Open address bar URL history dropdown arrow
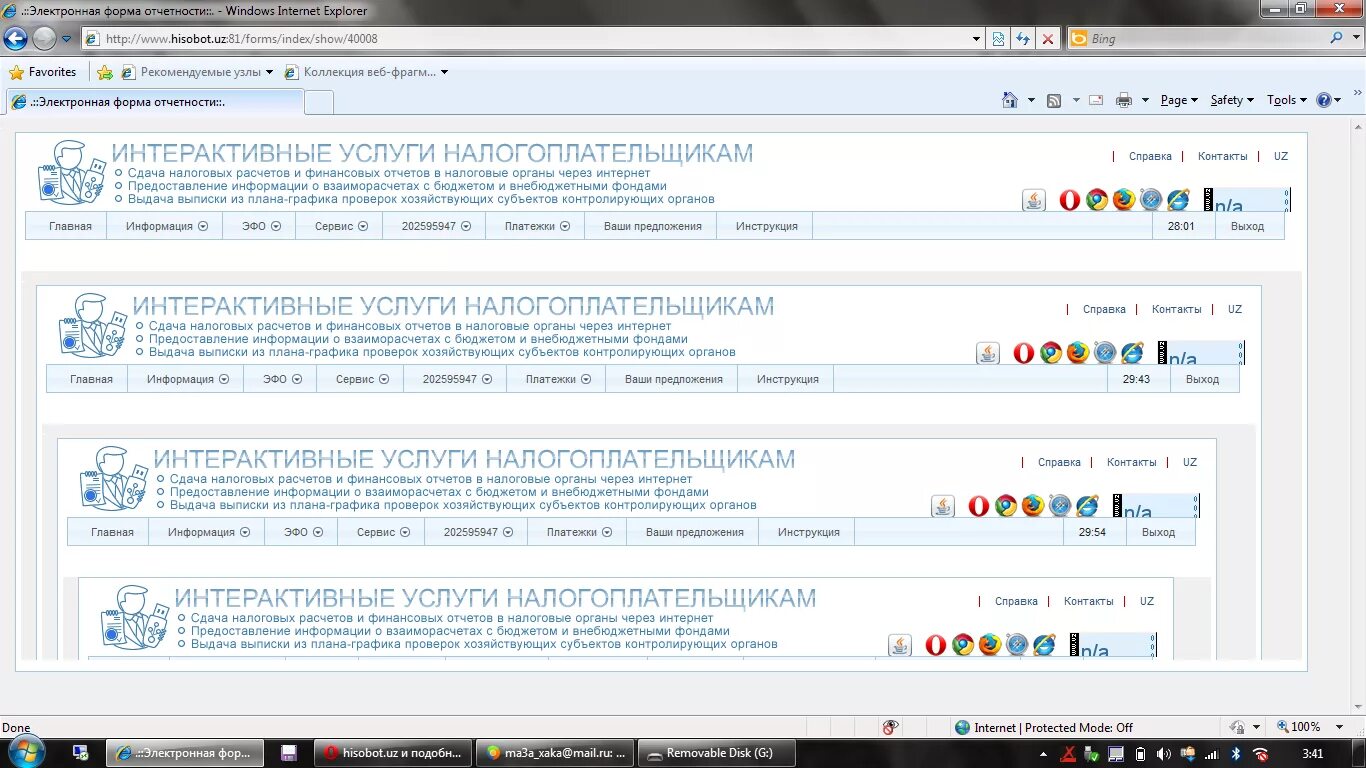The height and width of the screenshot is (768, 1366). 977,39
